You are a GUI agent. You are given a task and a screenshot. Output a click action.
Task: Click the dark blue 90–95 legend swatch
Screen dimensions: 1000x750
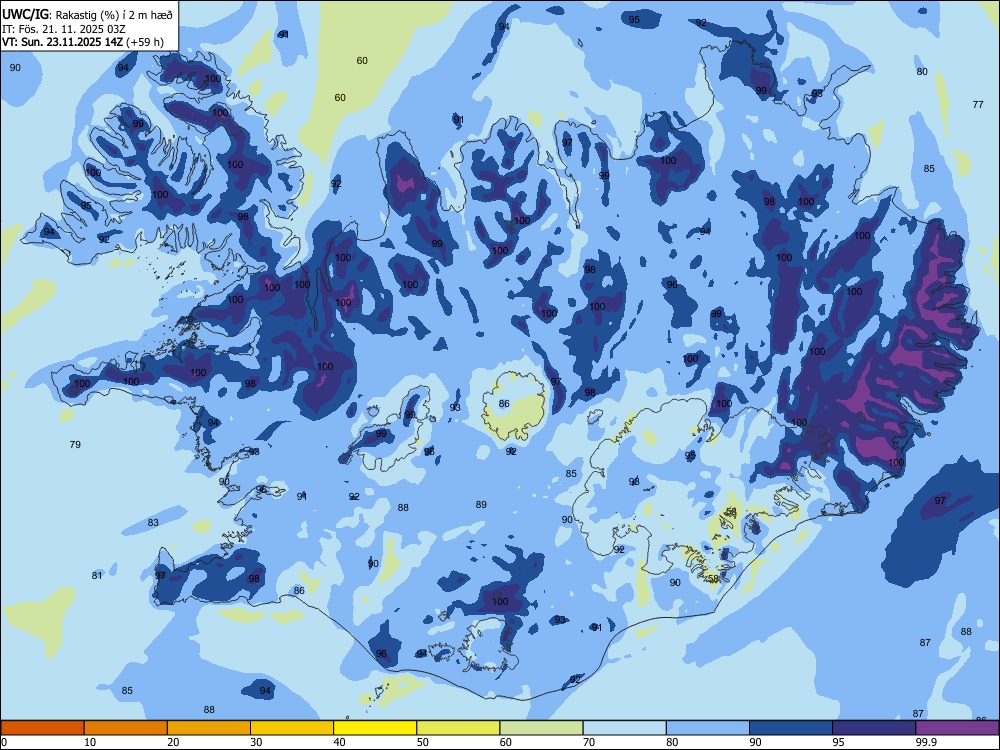click(x=791, y=728)
